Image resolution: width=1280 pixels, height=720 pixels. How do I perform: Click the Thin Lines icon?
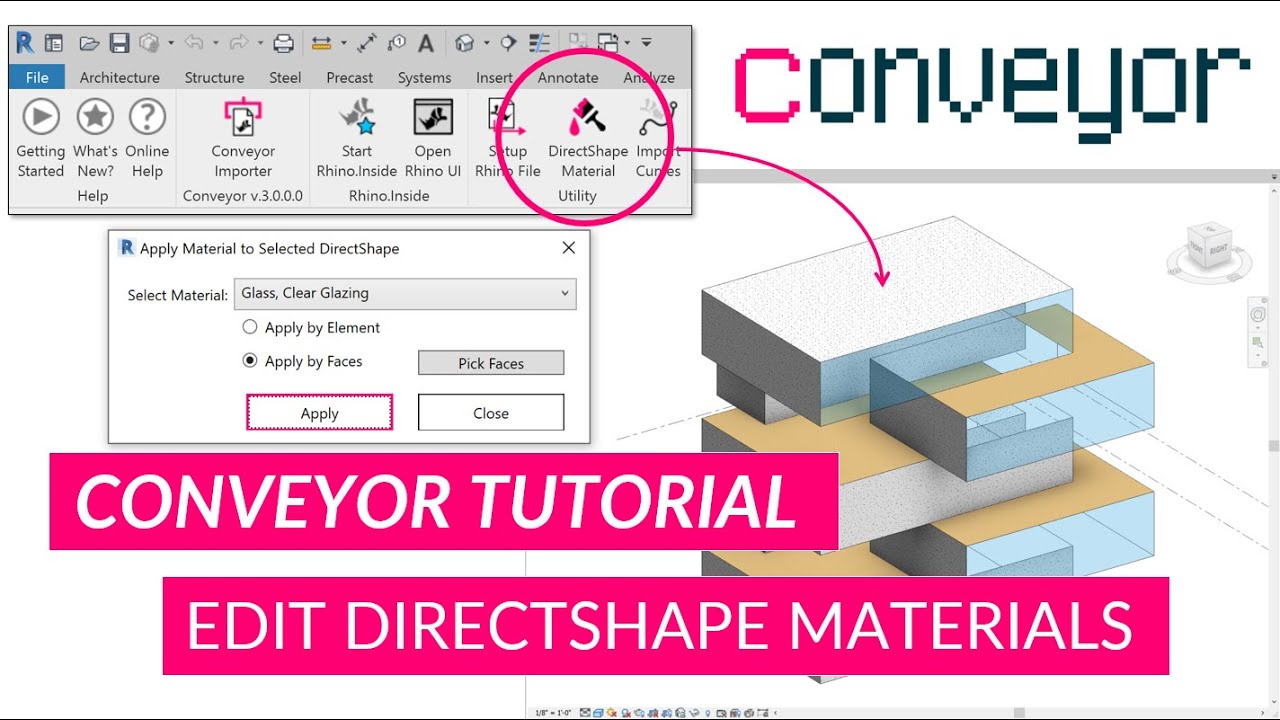539,43
